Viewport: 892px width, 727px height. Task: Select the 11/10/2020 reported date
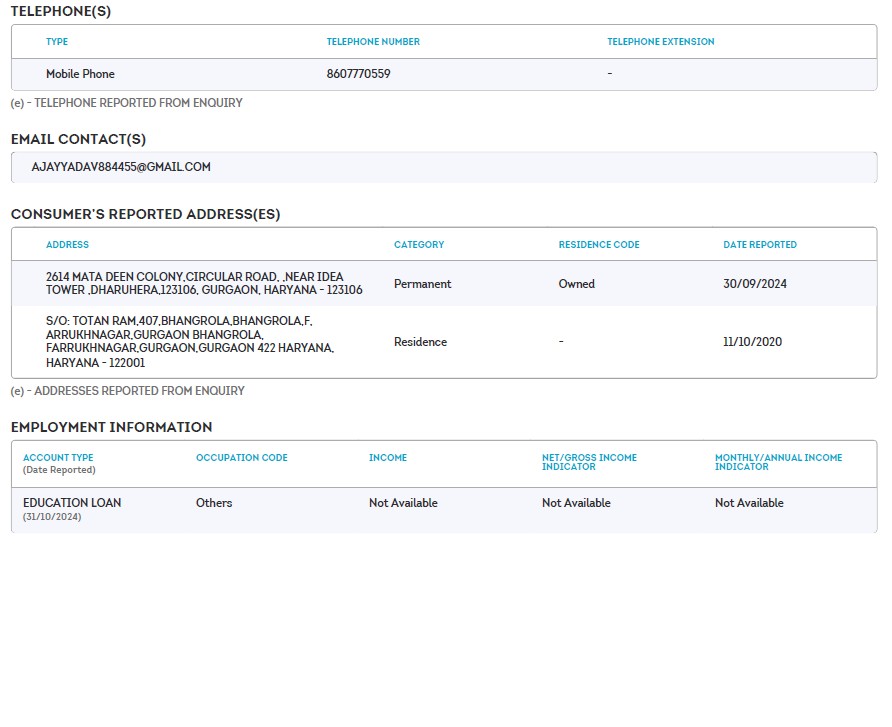[x=752, y=342]
